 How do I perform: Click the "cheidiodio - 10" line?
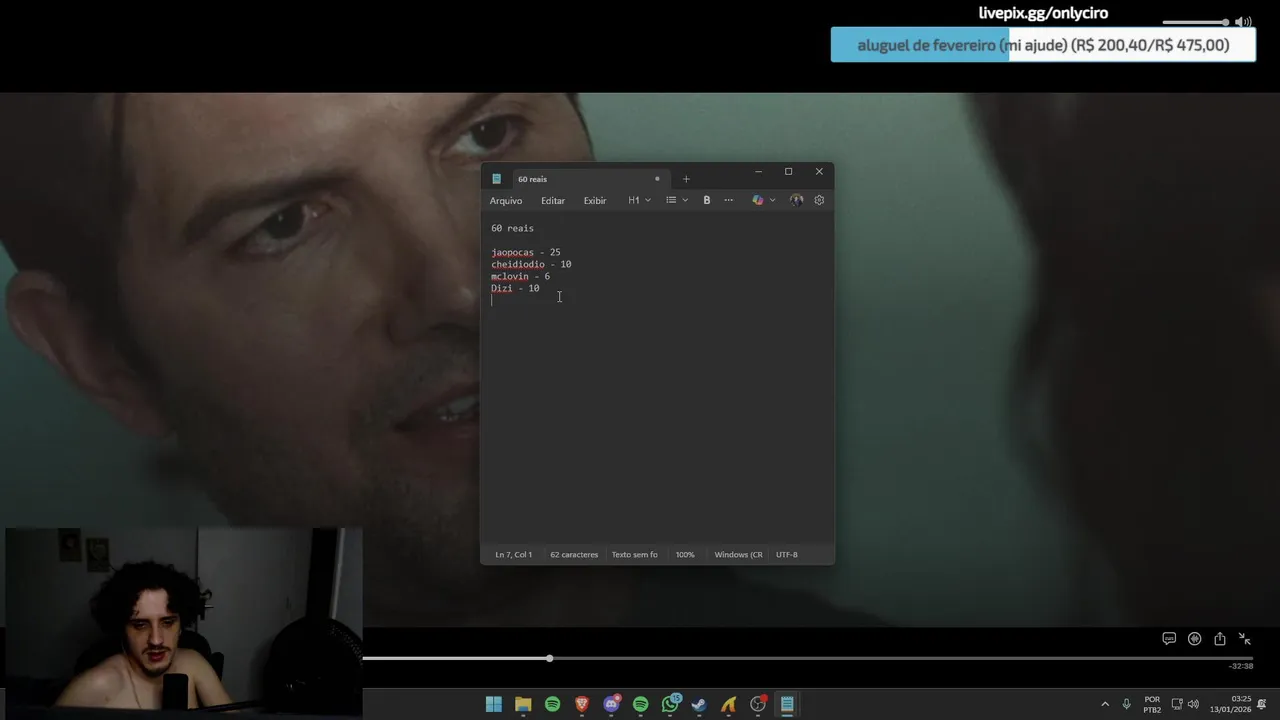click(531, 264)
